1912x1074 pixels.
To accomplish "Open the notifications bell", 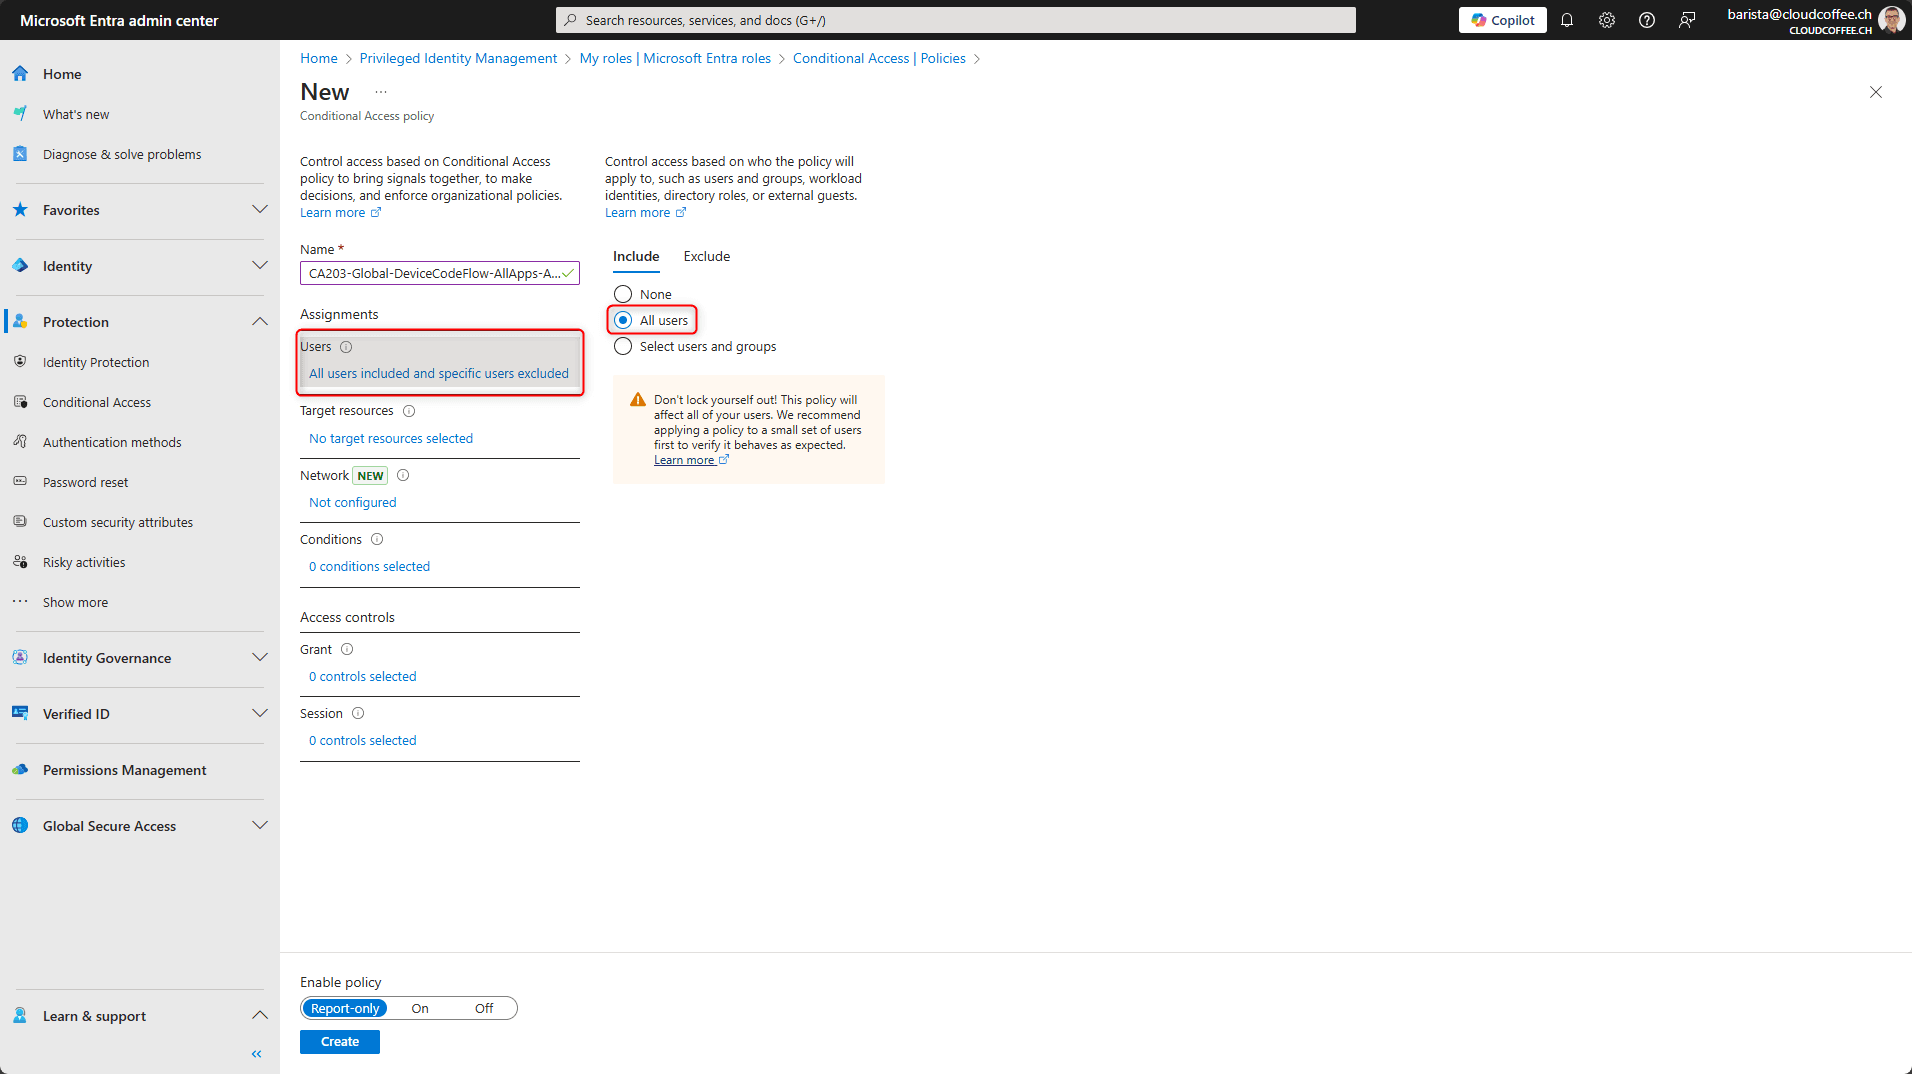I will coord(1567,20).
